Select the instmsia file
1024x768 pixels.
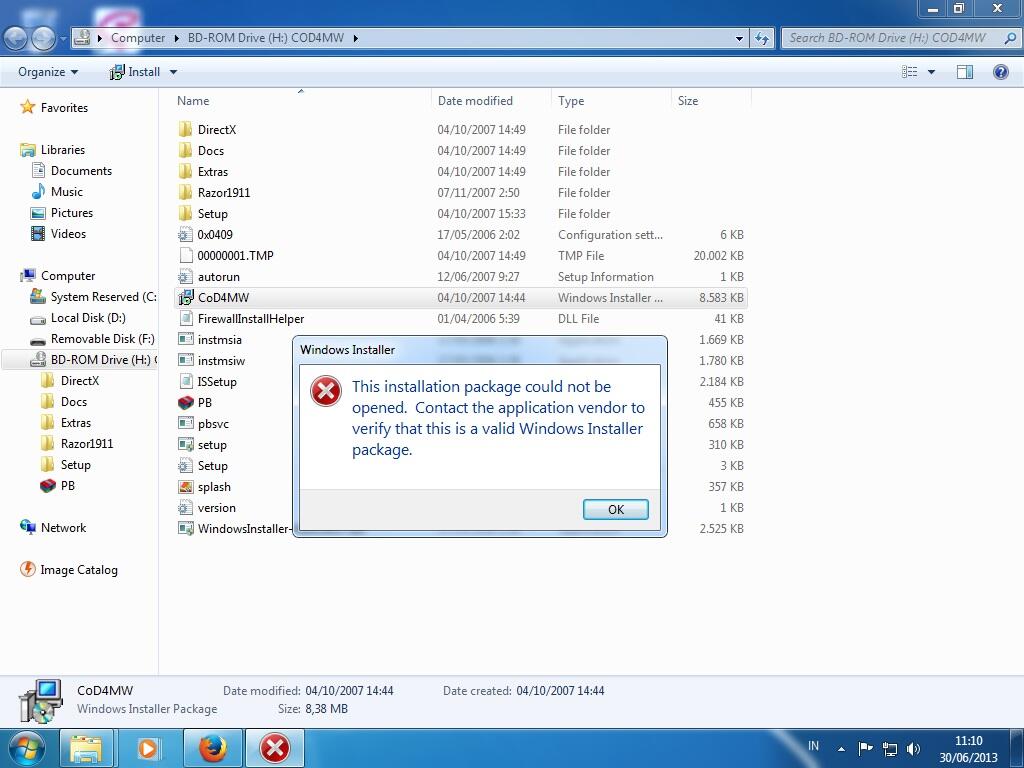[219, 340]
